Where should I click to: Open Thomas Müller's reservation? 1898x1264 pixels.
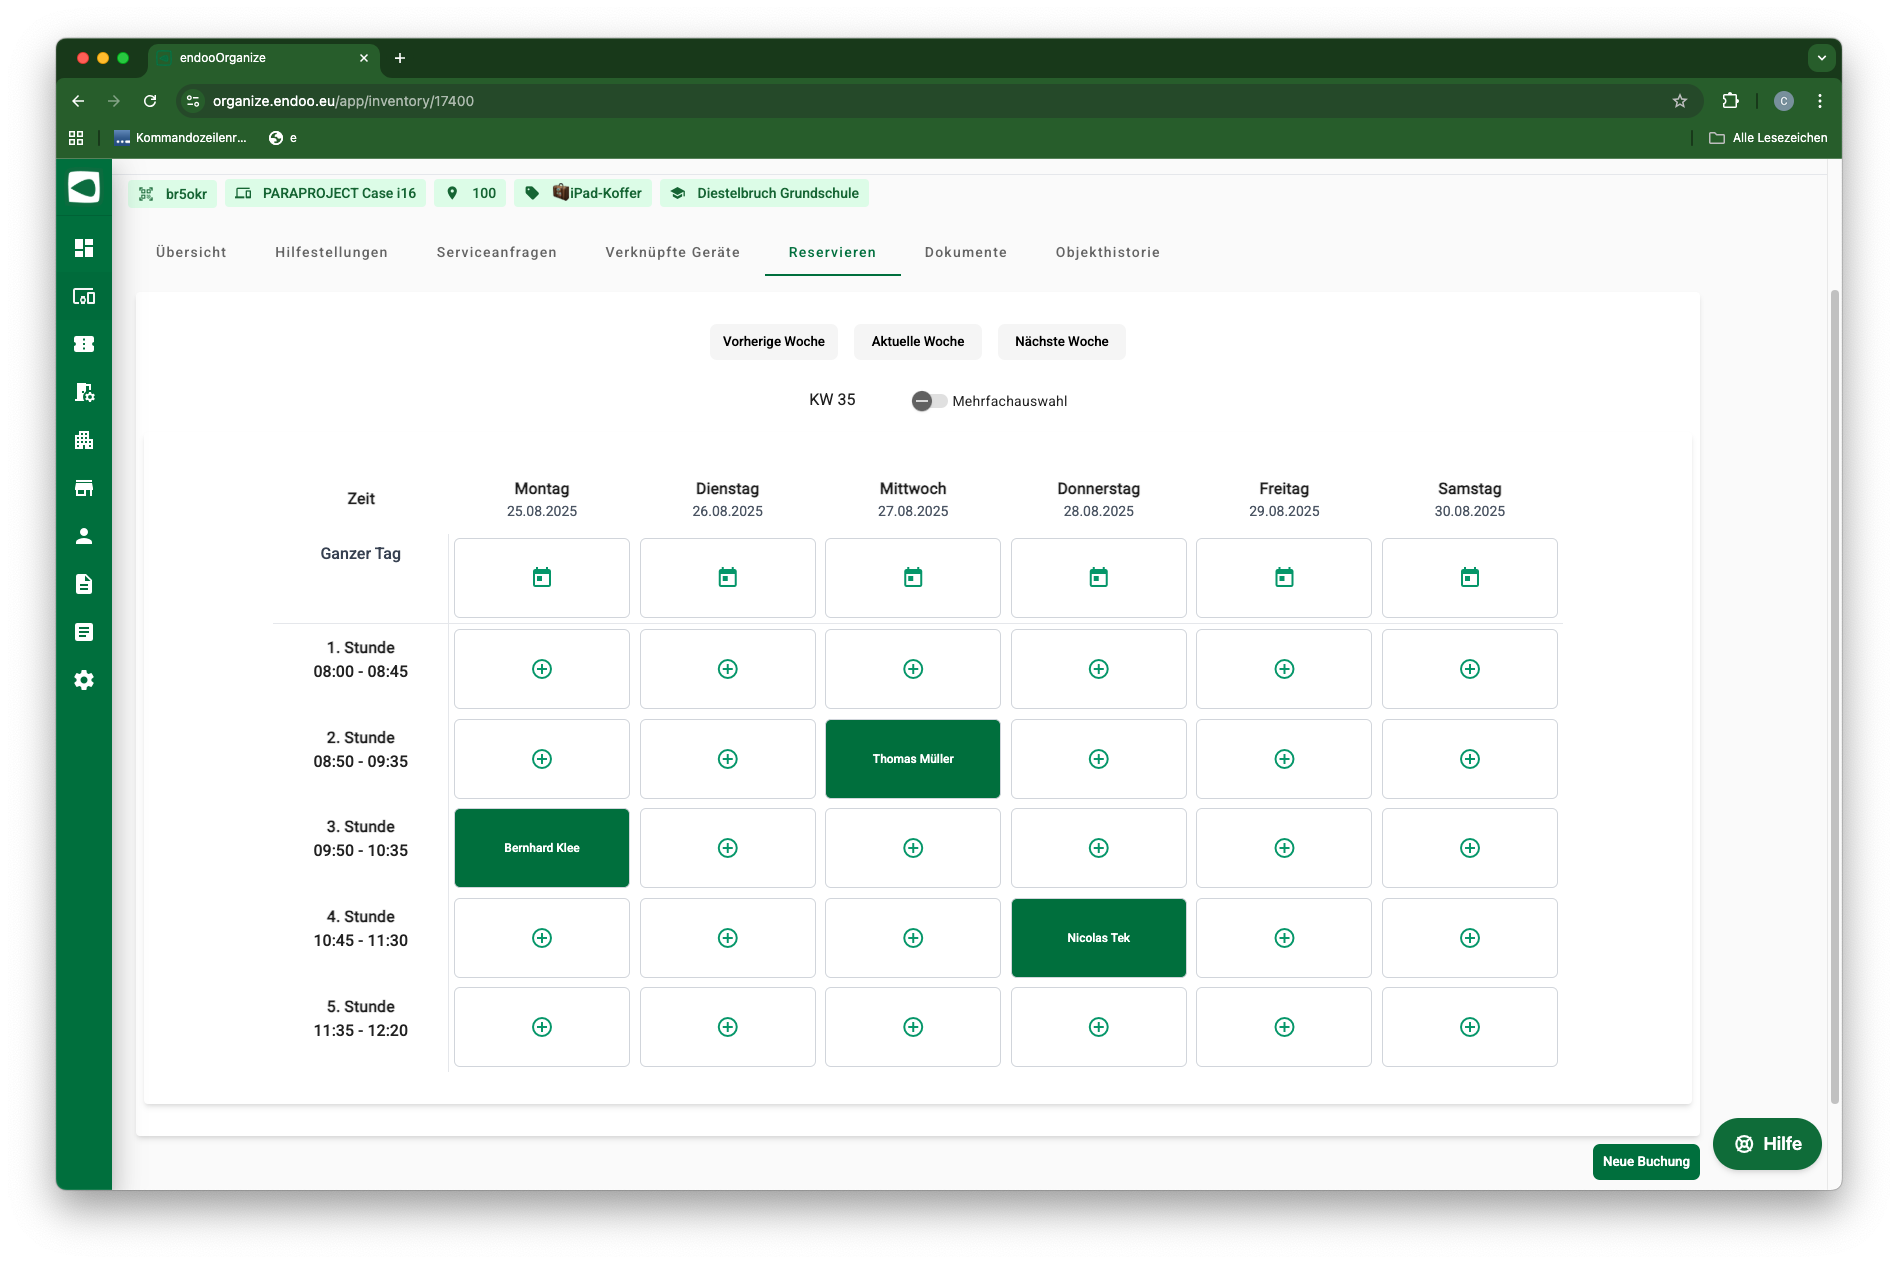coord(912,759)
